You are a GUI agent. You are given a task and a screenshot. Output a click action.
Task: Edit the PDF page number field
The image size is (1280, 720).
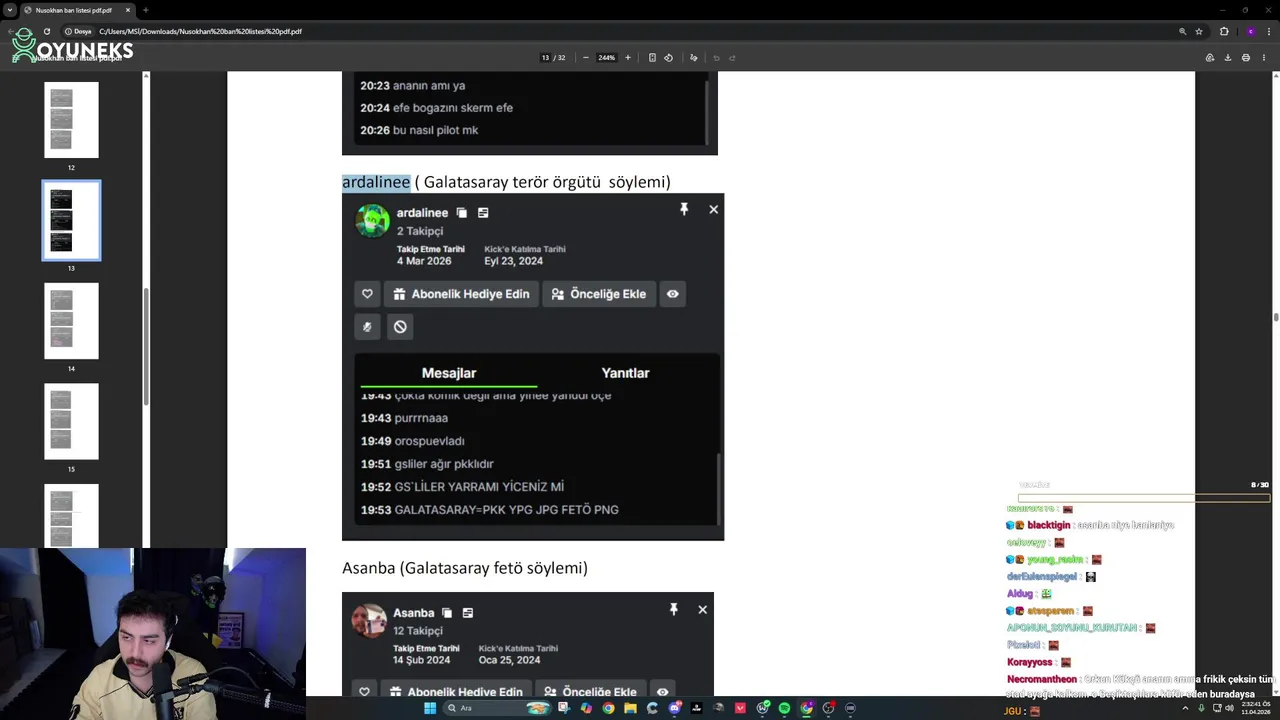546,58
